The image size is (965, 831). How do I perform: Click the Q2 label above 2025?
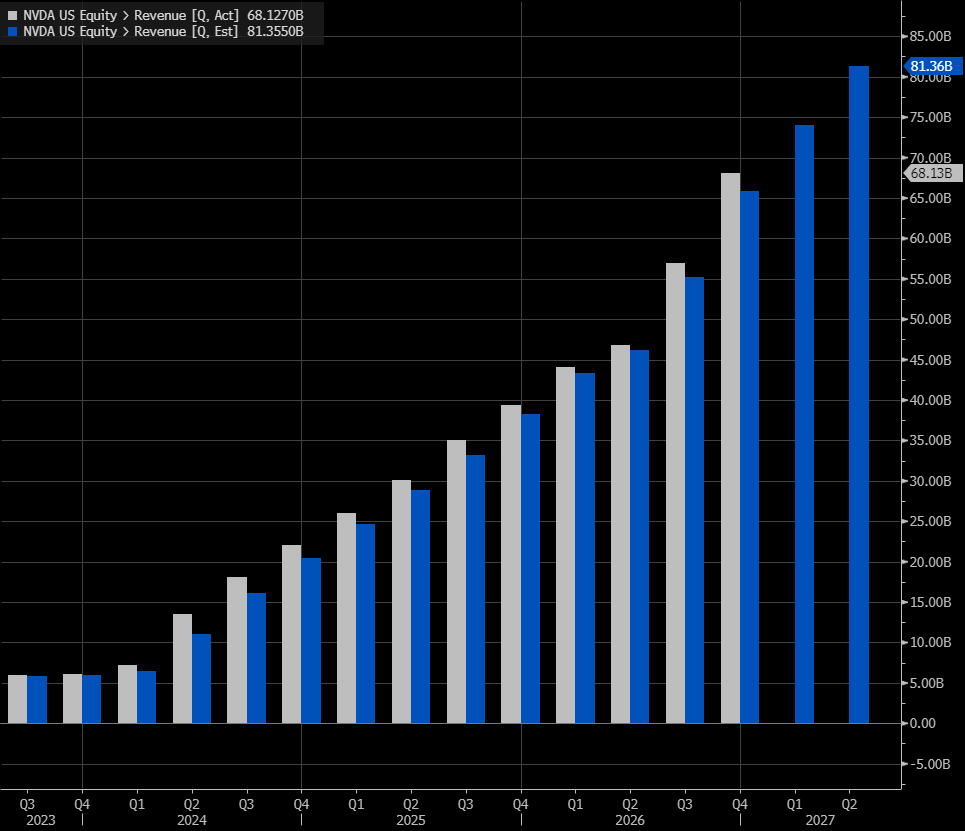[410, 804]
